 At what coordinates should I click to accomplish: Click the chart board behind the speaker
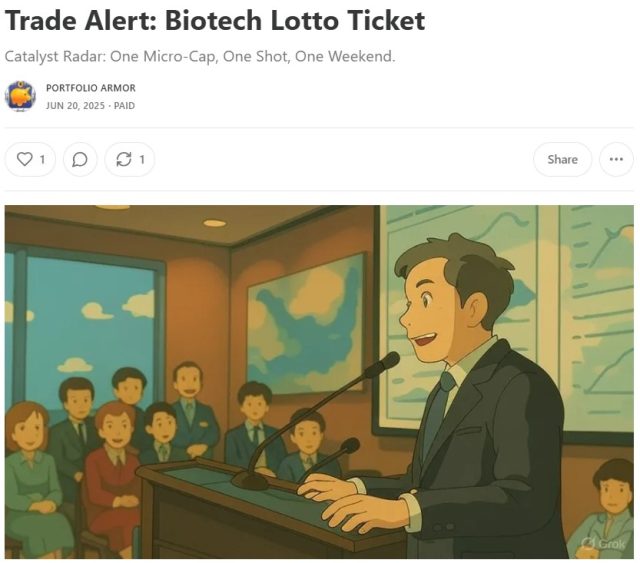tap(506, 318)
